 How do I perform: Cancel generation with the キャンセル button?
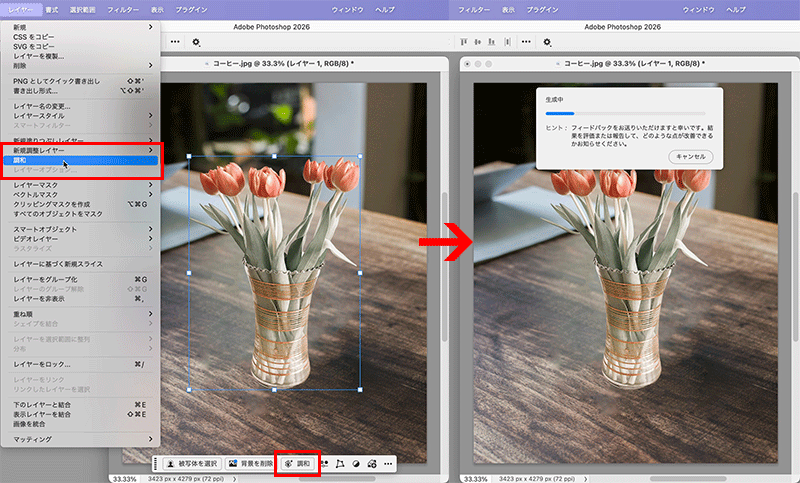(x=690, y=157)
